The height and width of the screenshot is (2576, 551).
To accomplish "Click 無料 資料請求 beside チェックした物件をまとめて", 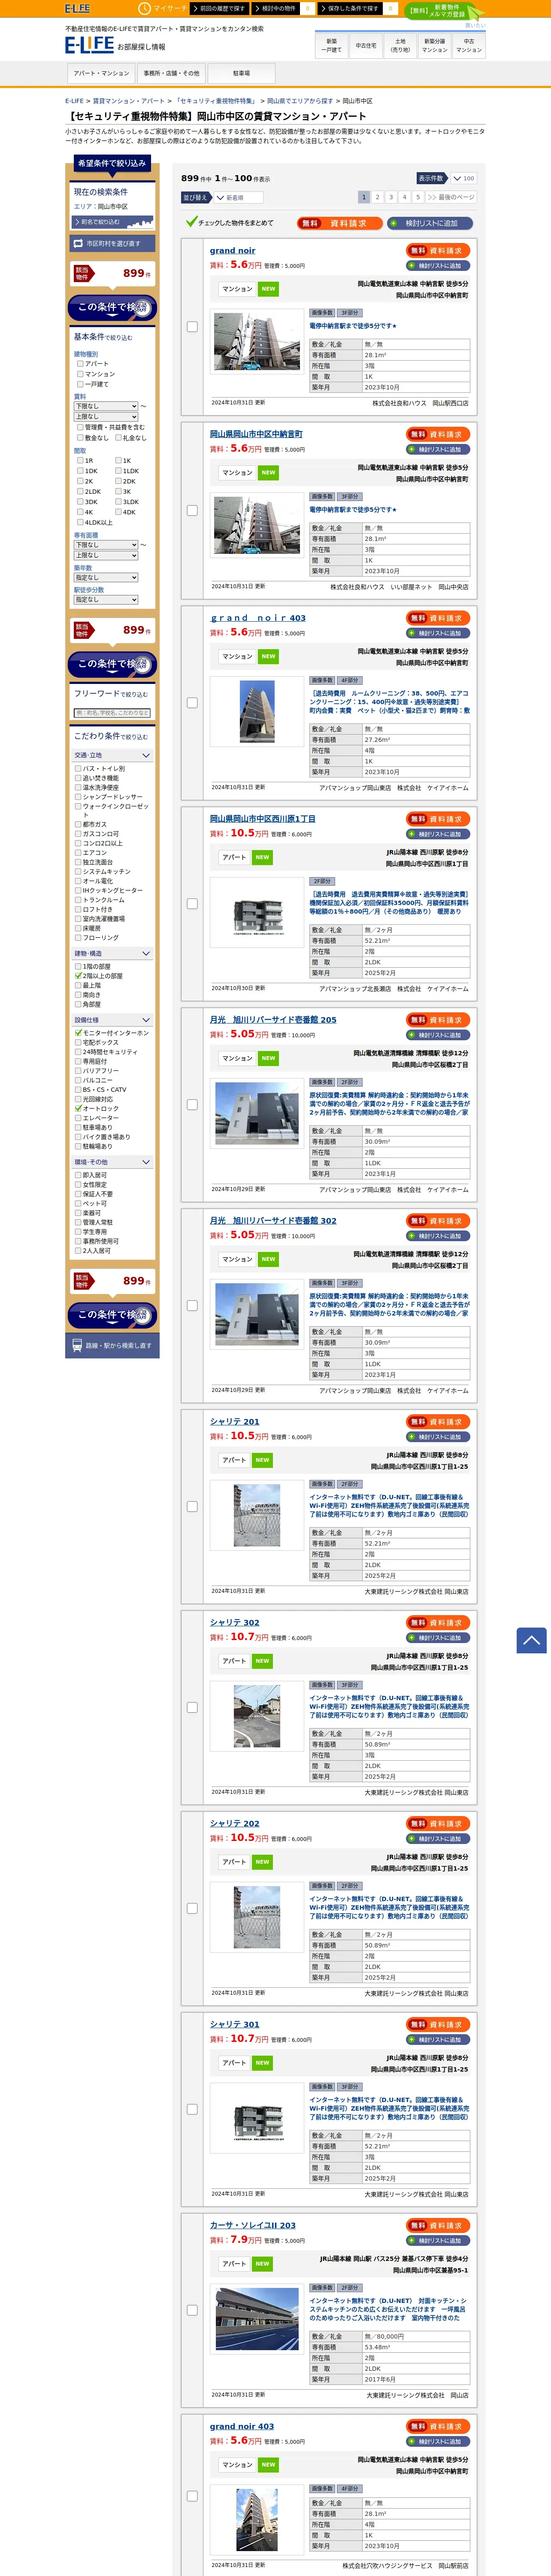I will pos(339,223).
